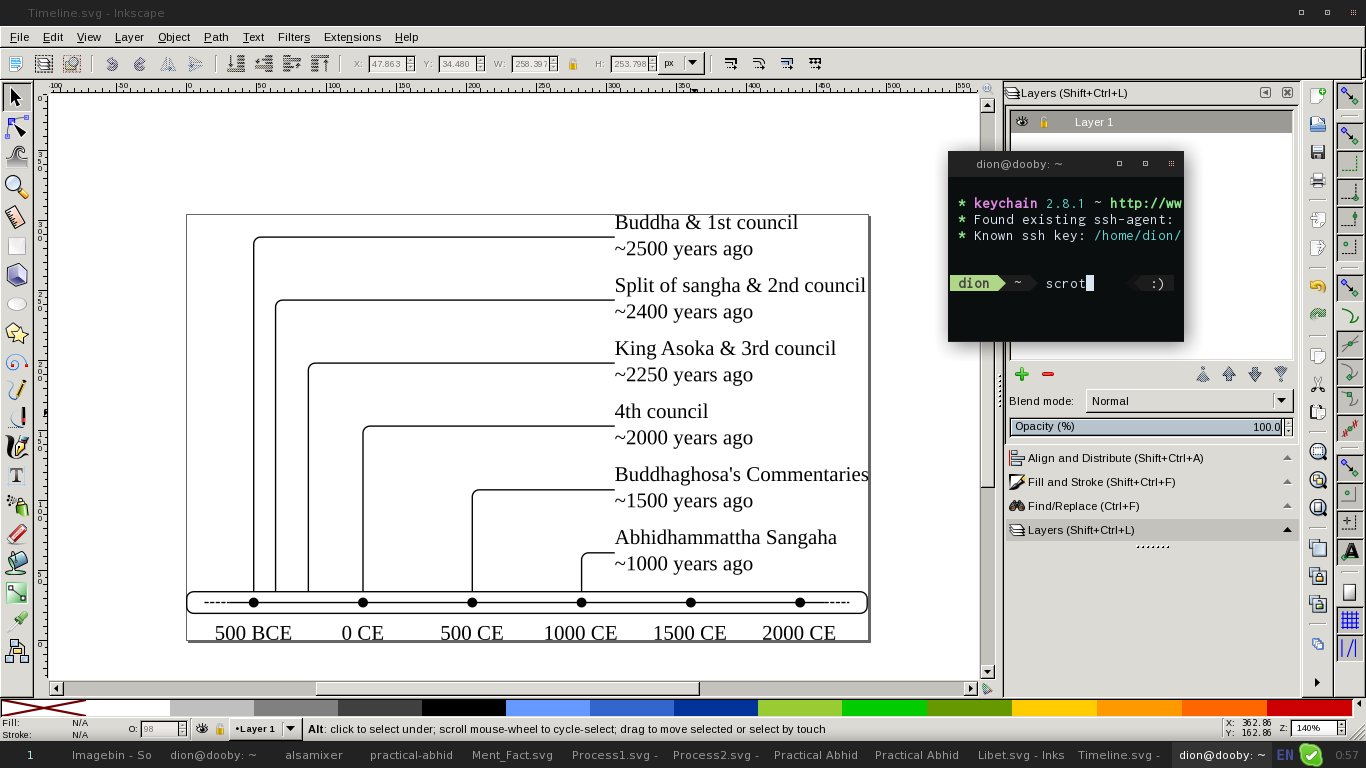The height and width of the screenshot is (768, 1366).
Task: Switch to alsamixer taskbar window
Action: [314, 755]
